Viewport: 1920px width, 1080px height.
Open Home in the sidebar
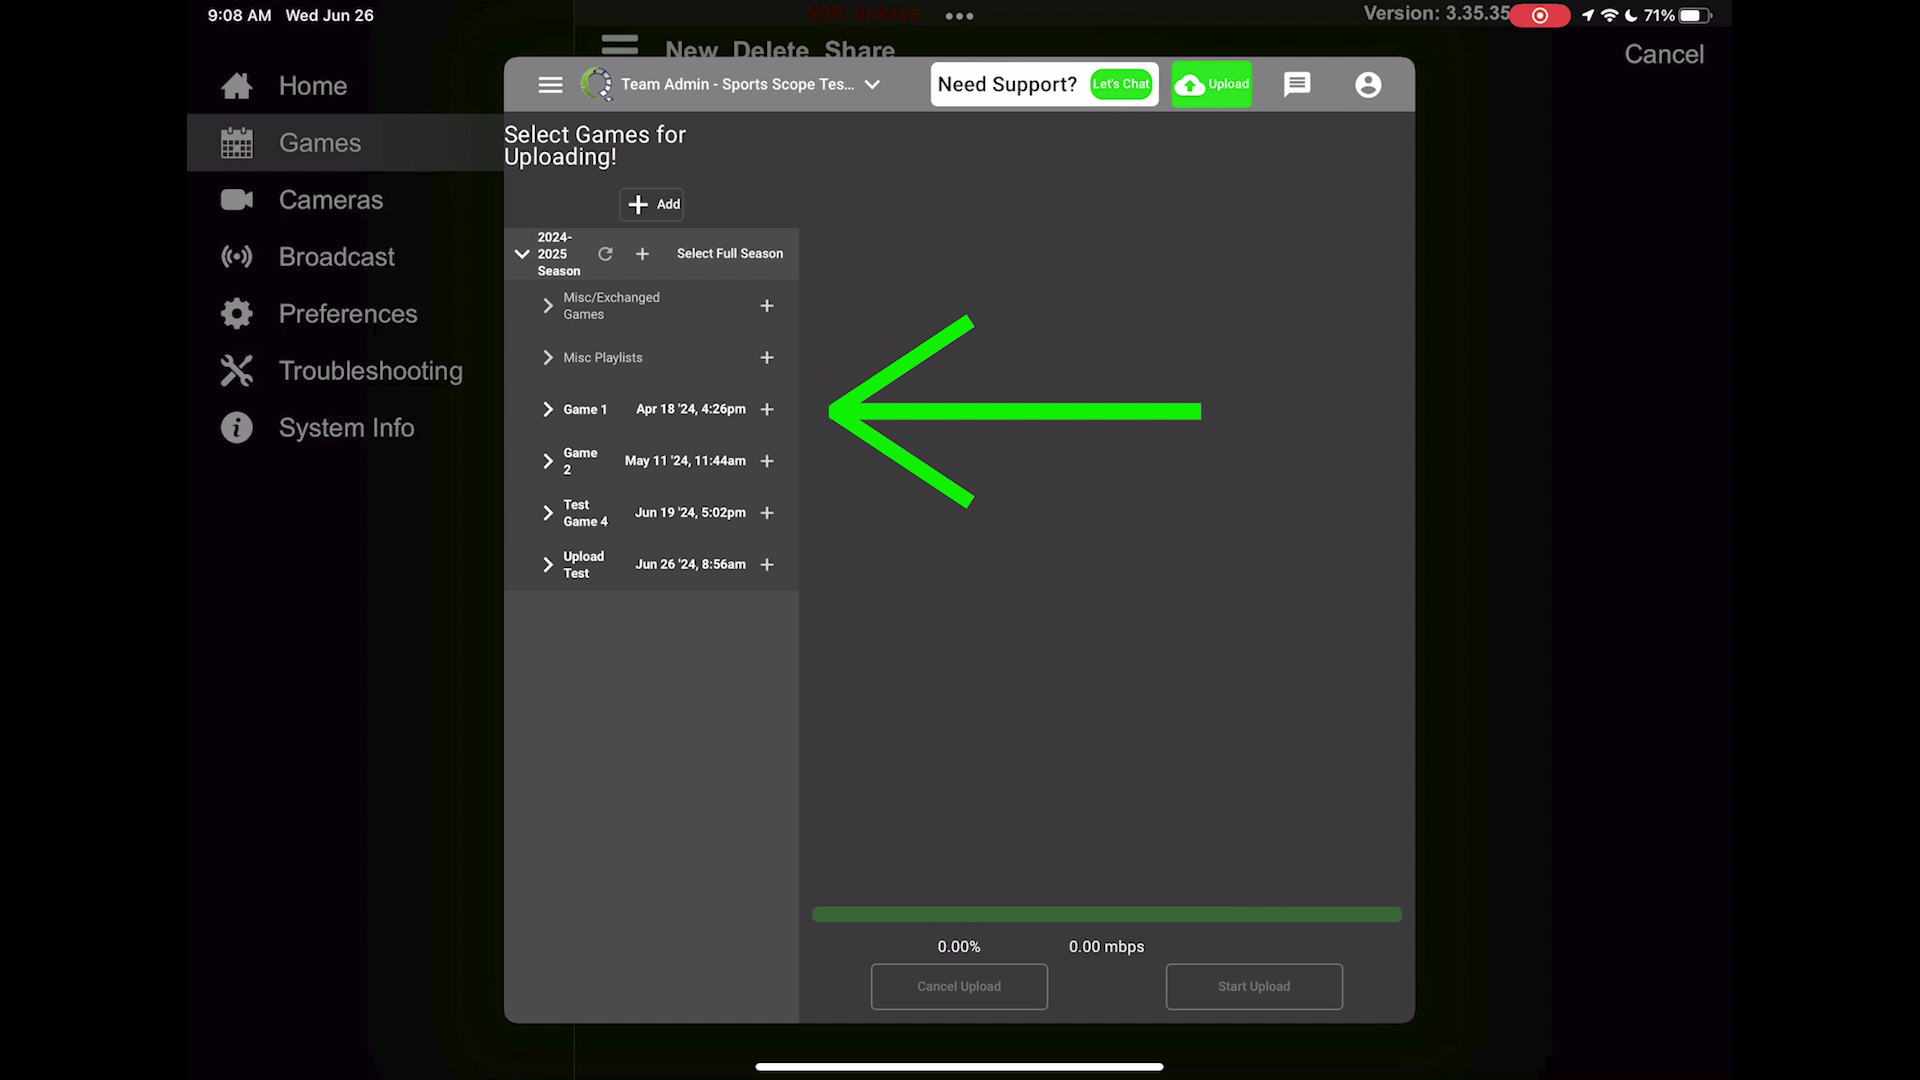(x=345, y=86)
